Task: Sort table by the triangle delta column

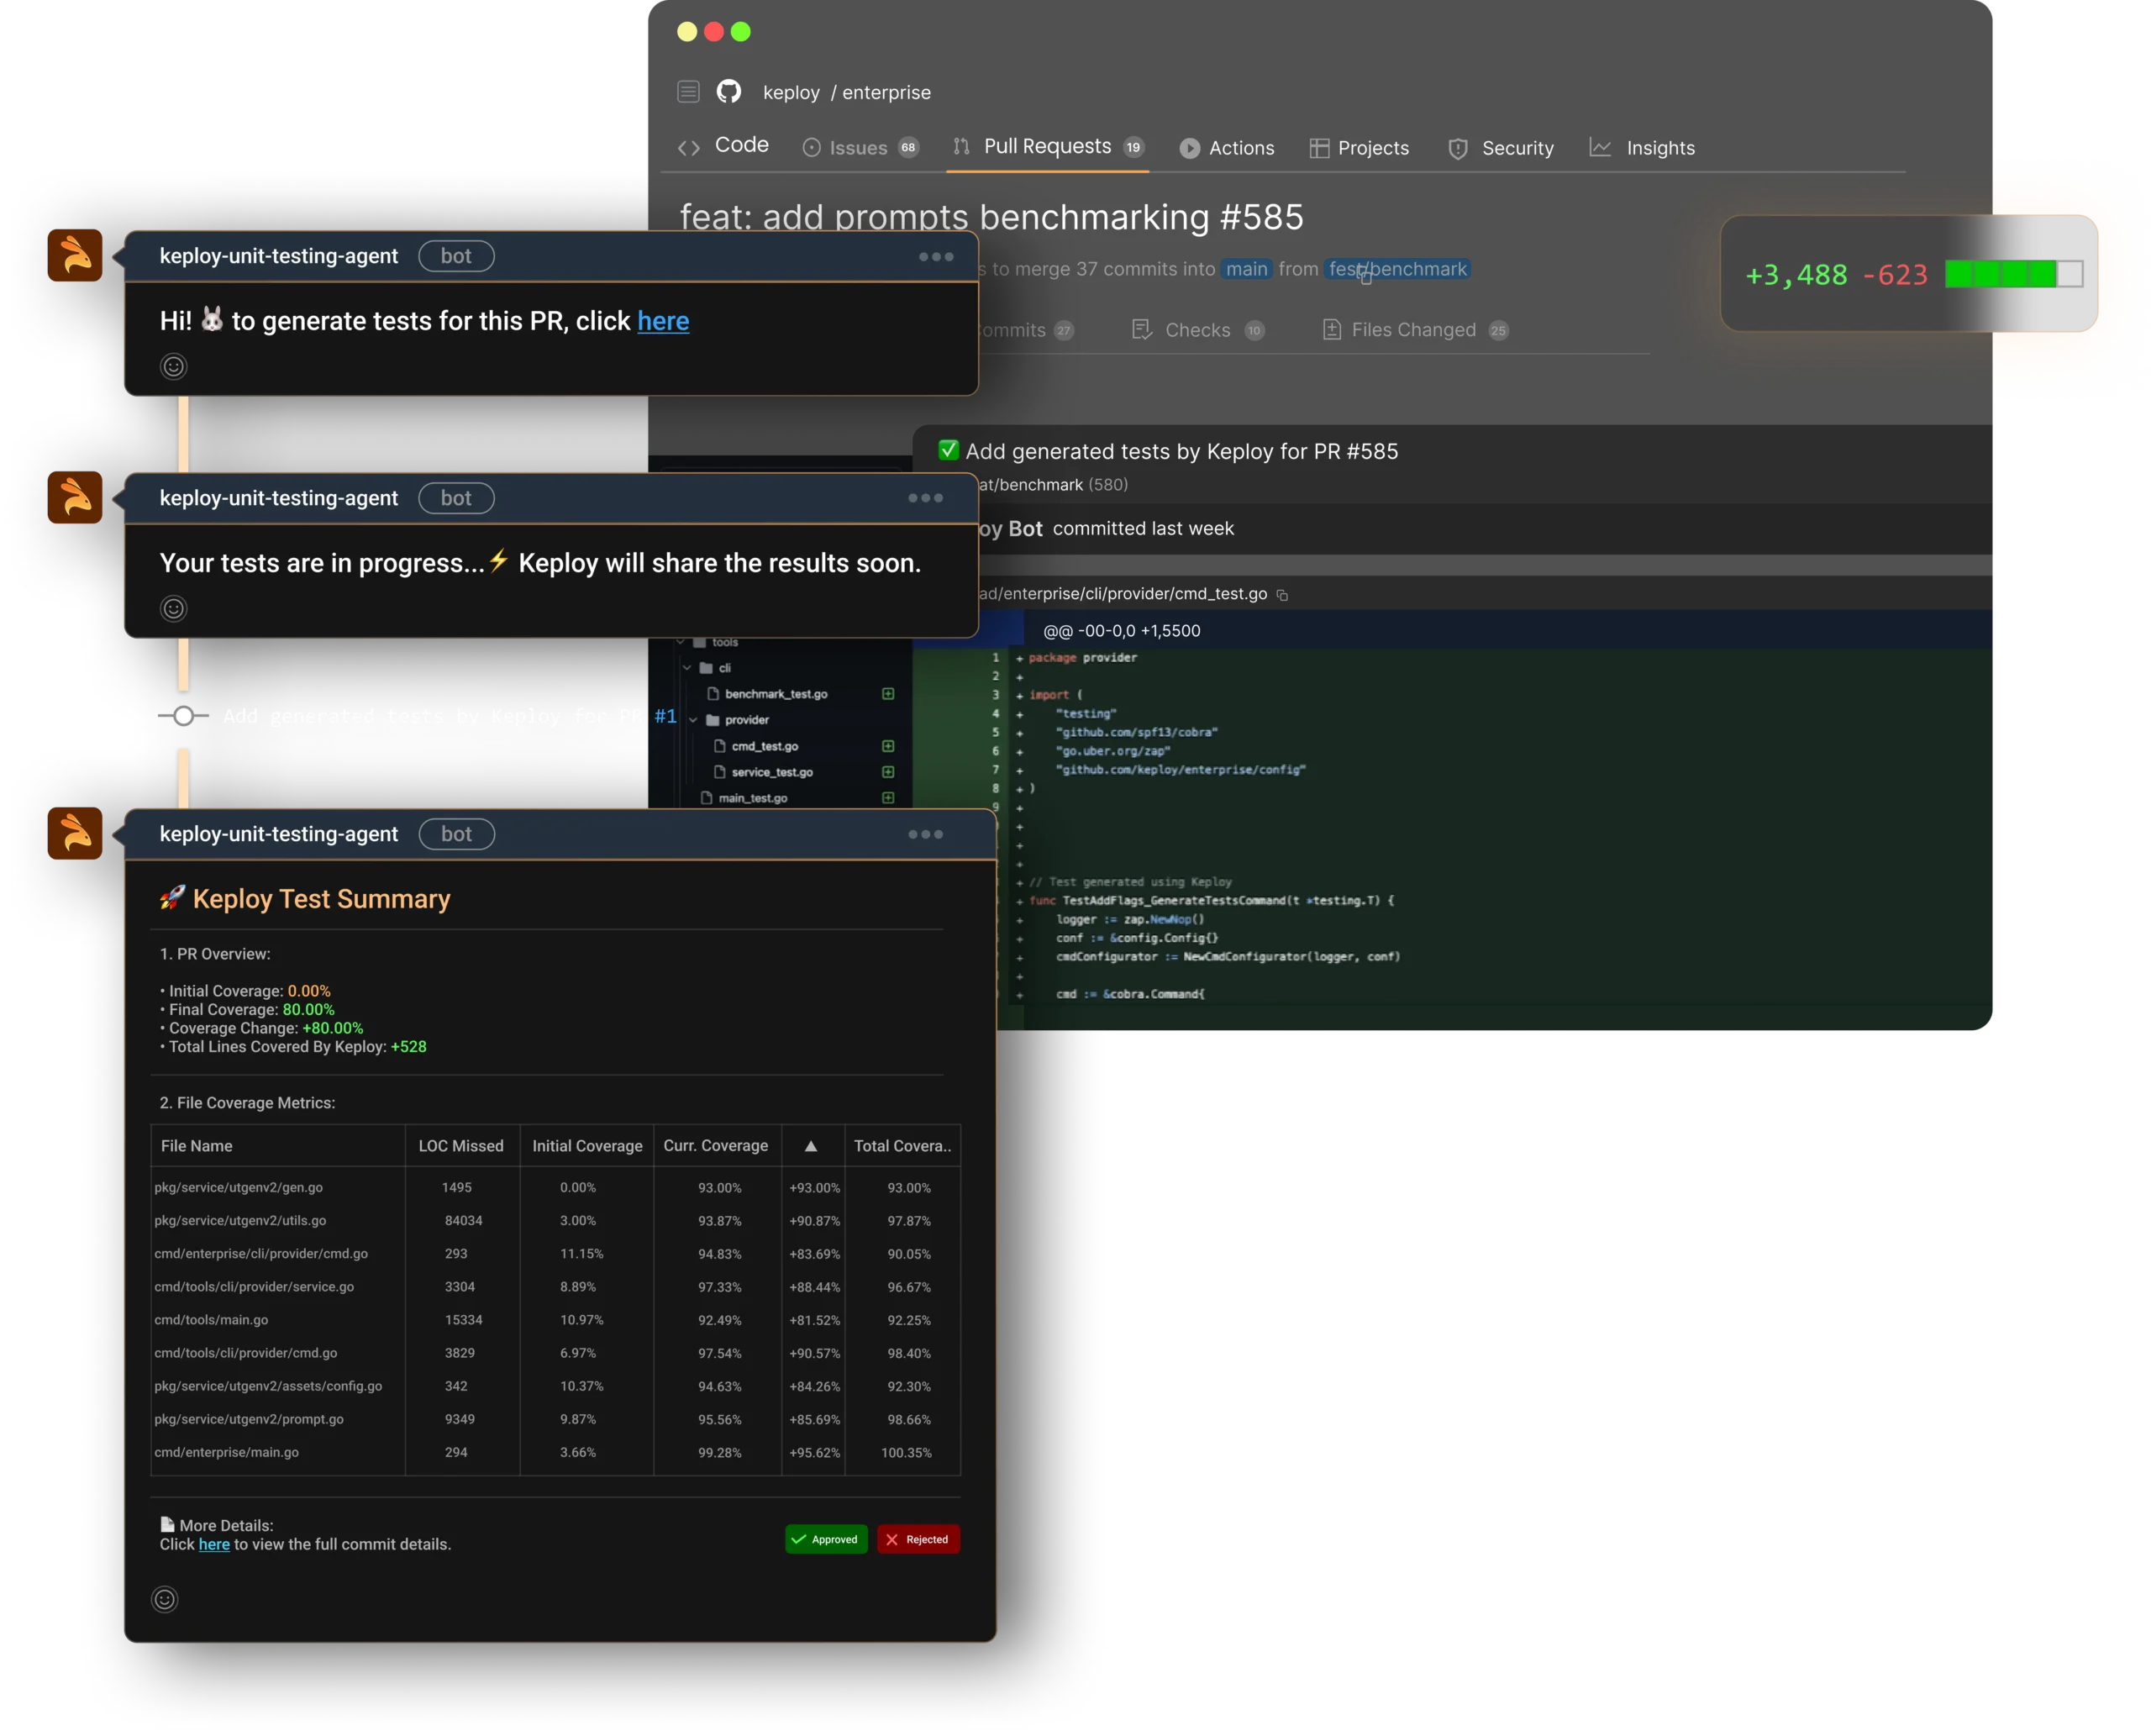Action: coord(811,1146)
